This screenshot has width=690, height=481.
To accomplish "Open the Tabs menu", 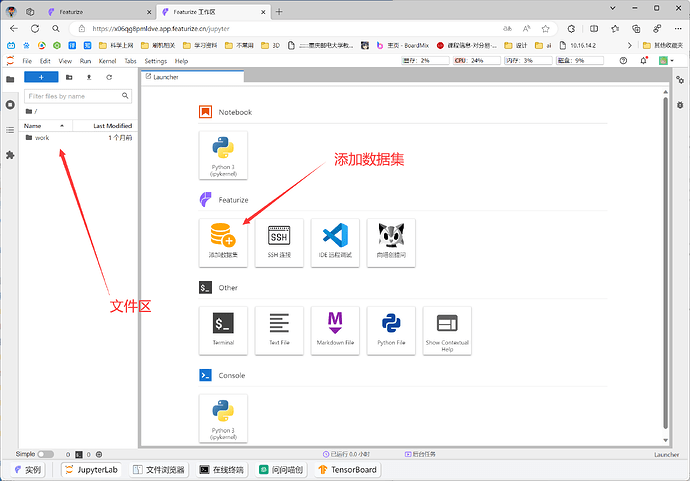I will click(x=130, y=61).
